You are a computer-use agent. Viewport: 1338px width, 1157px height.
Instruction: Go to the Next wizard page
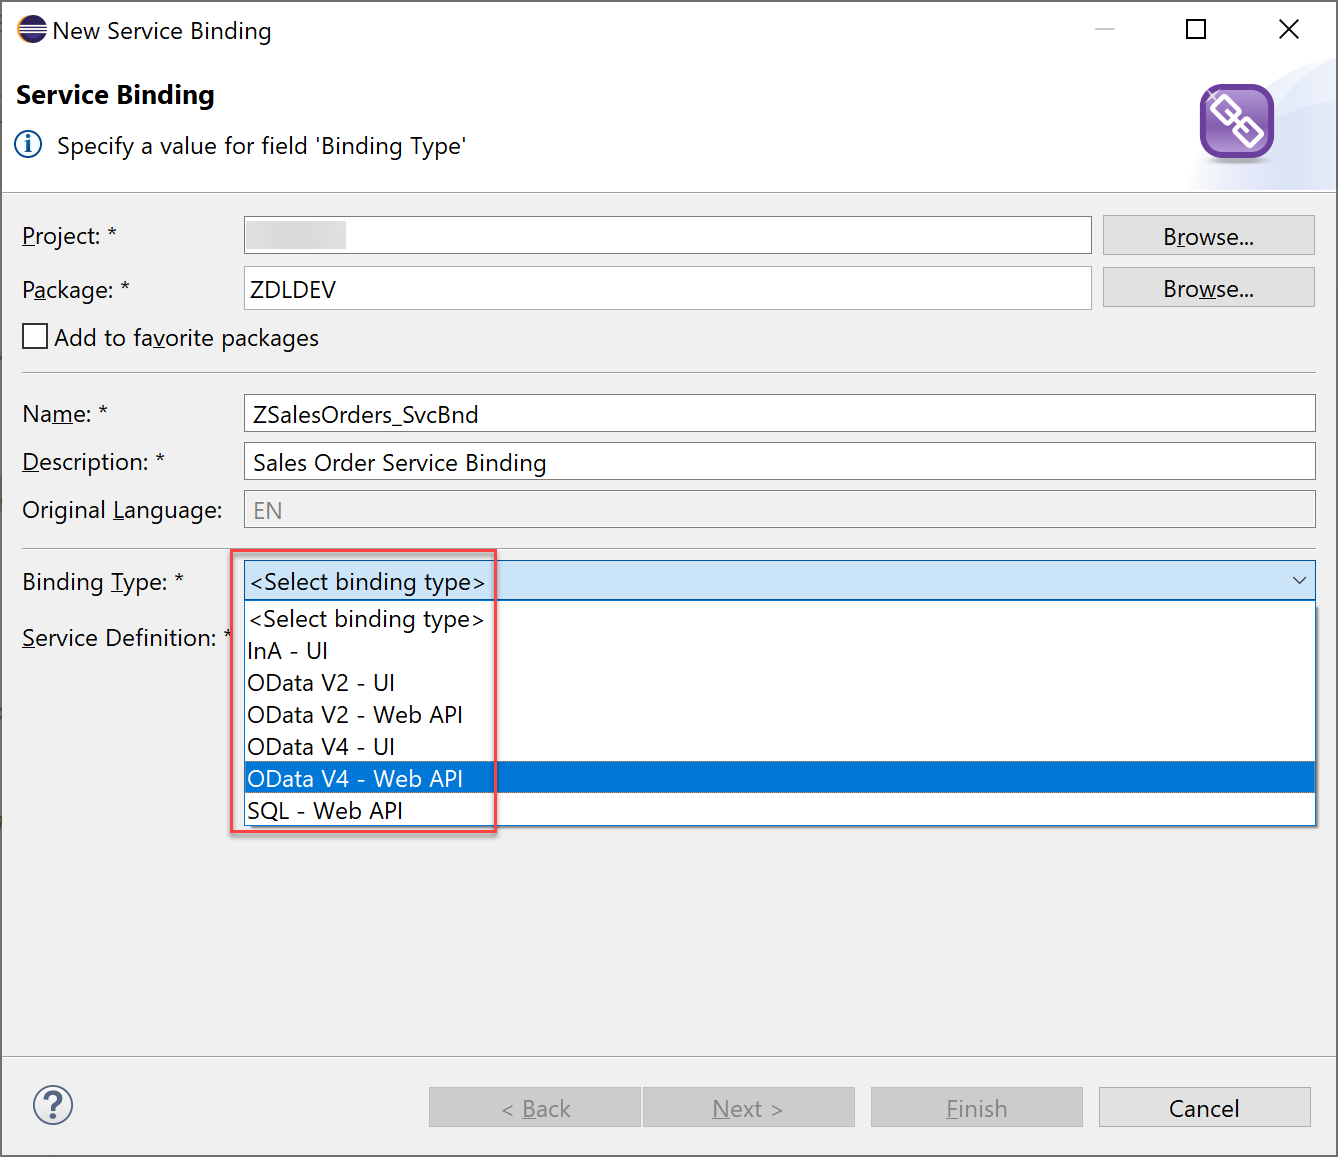[748, 1108]
